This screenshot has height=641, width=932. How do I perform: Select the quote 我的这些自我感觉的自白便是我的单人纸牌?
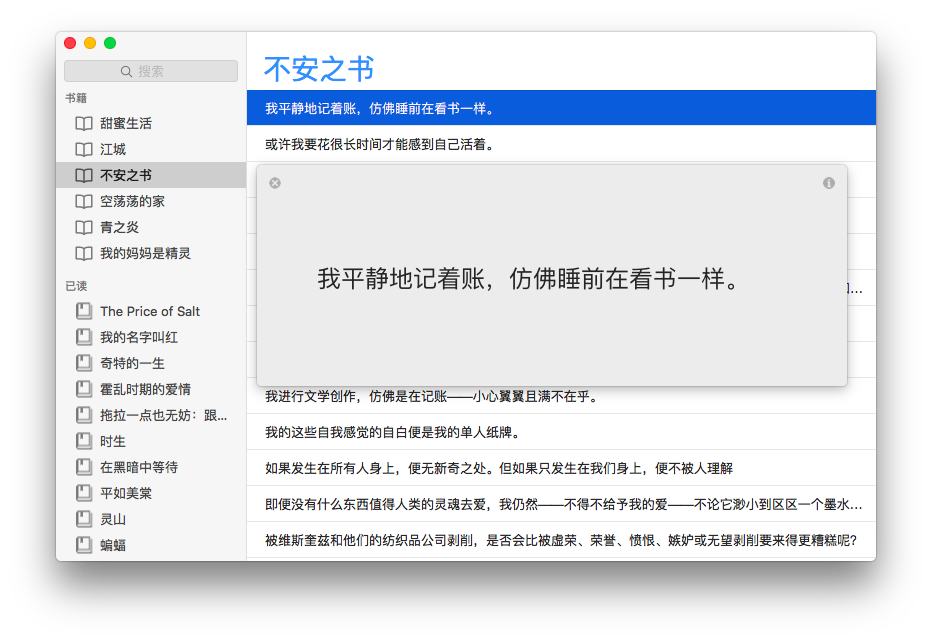pos(561,432)
